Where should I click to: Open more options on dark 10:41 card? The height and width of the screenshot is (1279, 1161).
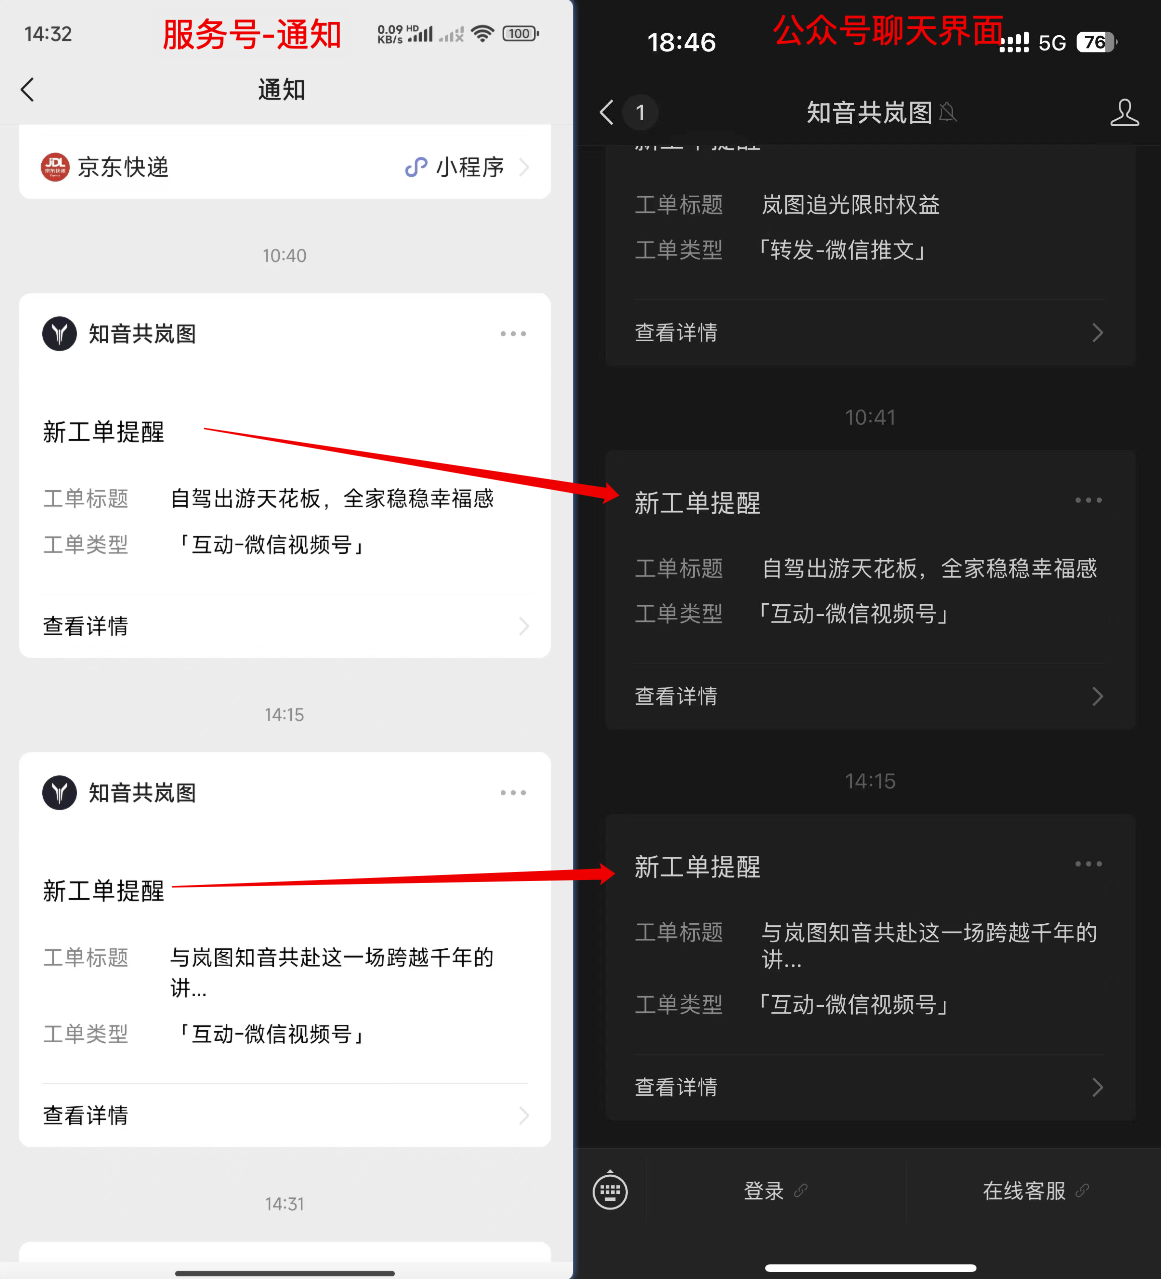(1088, 500)
